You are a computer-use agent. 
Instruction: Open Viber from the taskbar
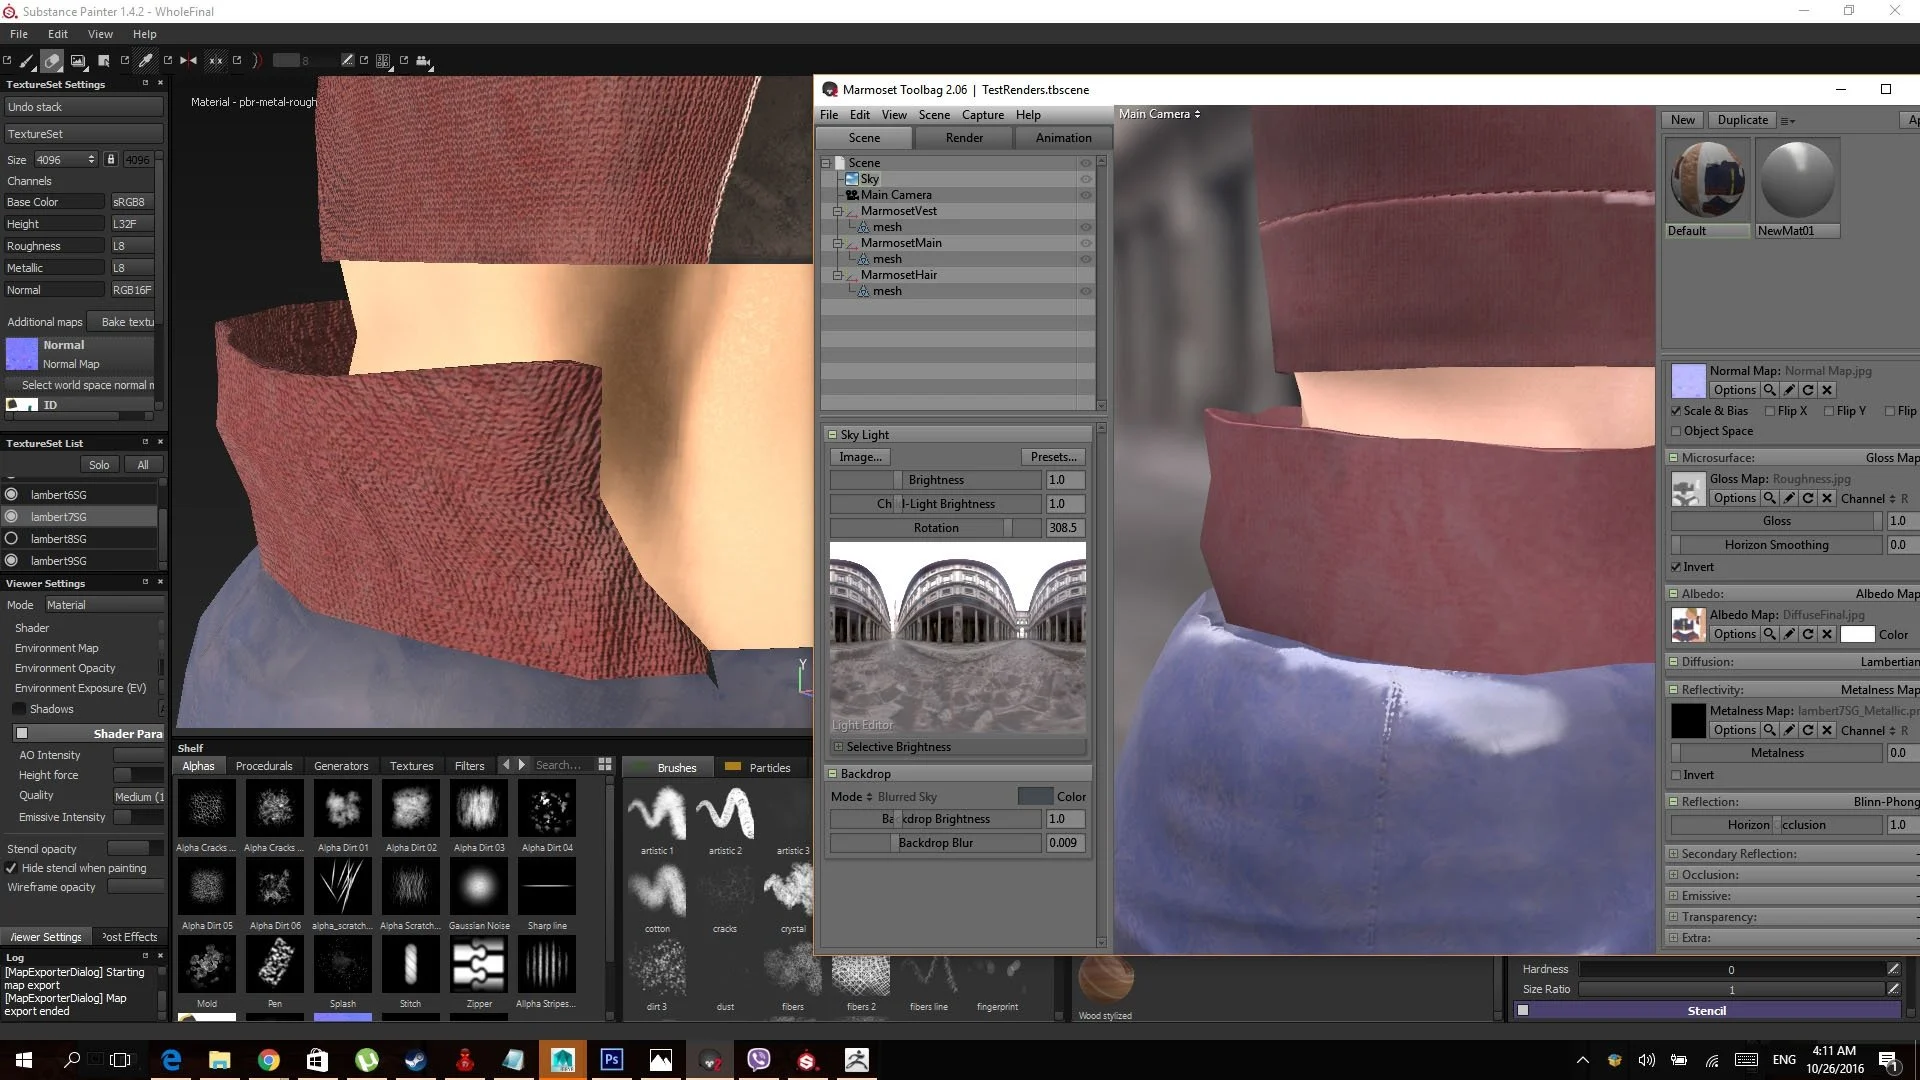pyautogui.click(x=759, y=1060)
